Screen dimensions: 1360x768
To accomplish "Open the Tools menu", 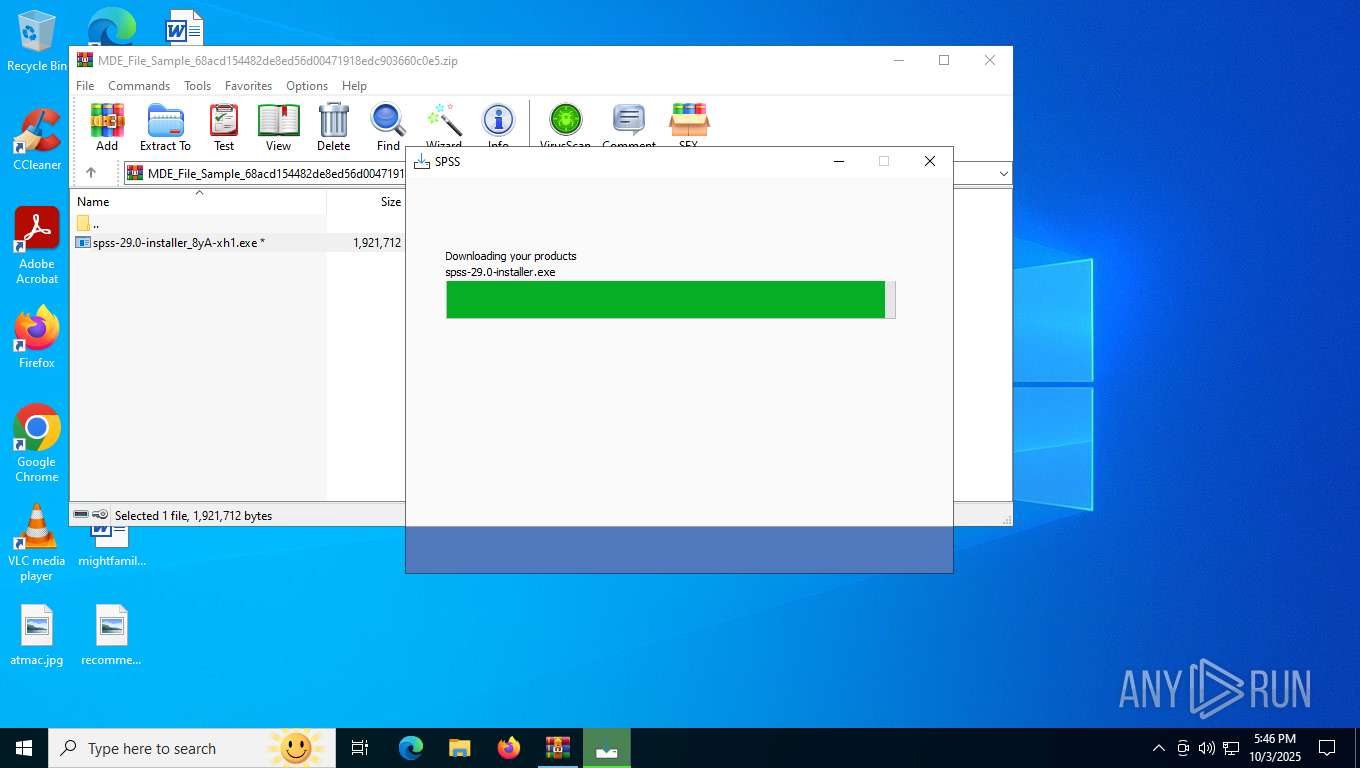I will point(197,86).
